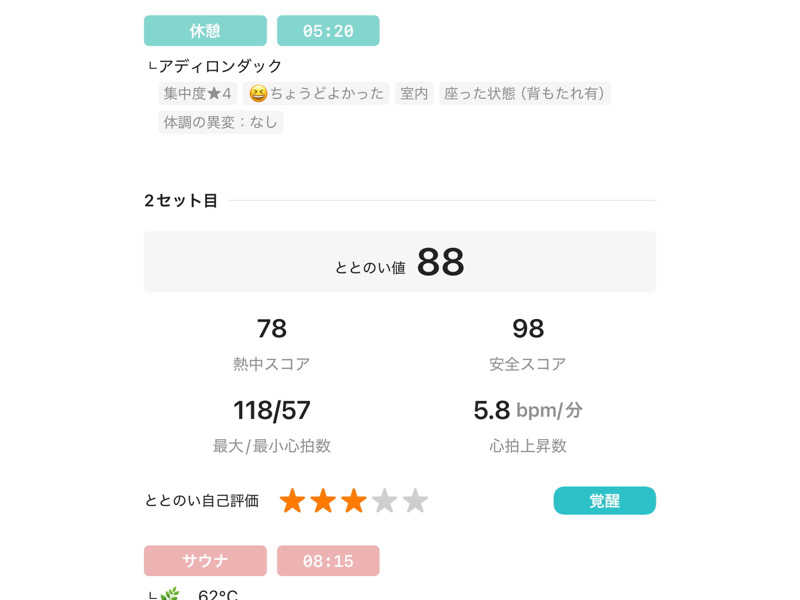Click the ととのい値 88 panel
Screen dimensions: 800x600
pos(400,262)
